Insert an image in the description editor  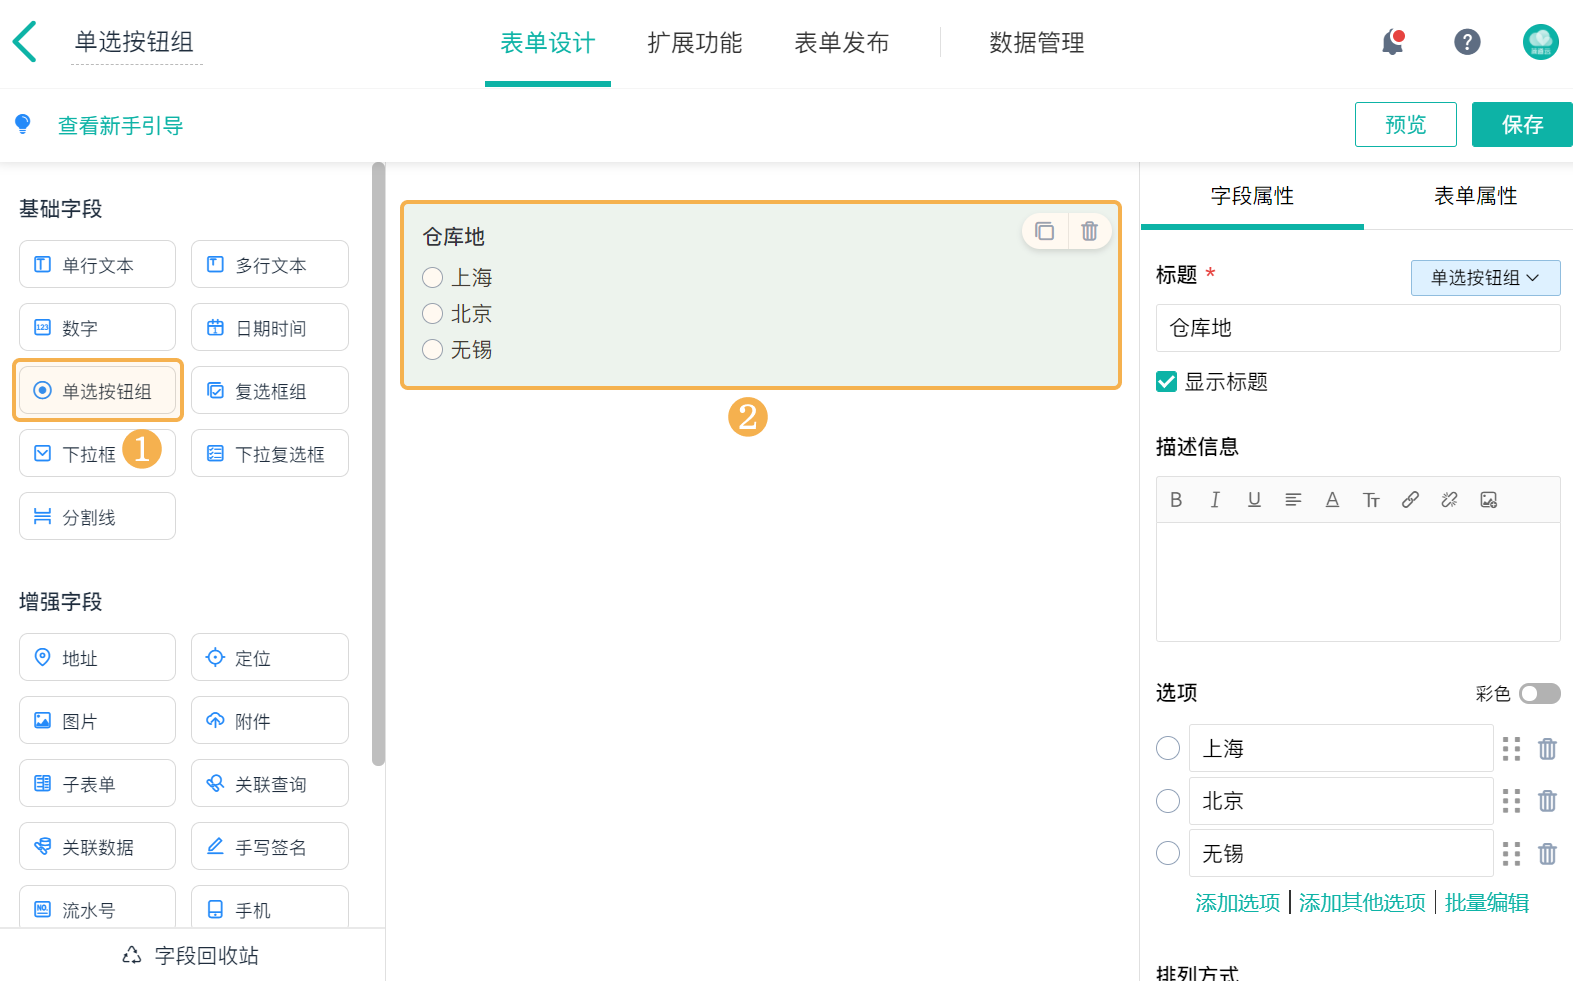[x=1489, y=500]
